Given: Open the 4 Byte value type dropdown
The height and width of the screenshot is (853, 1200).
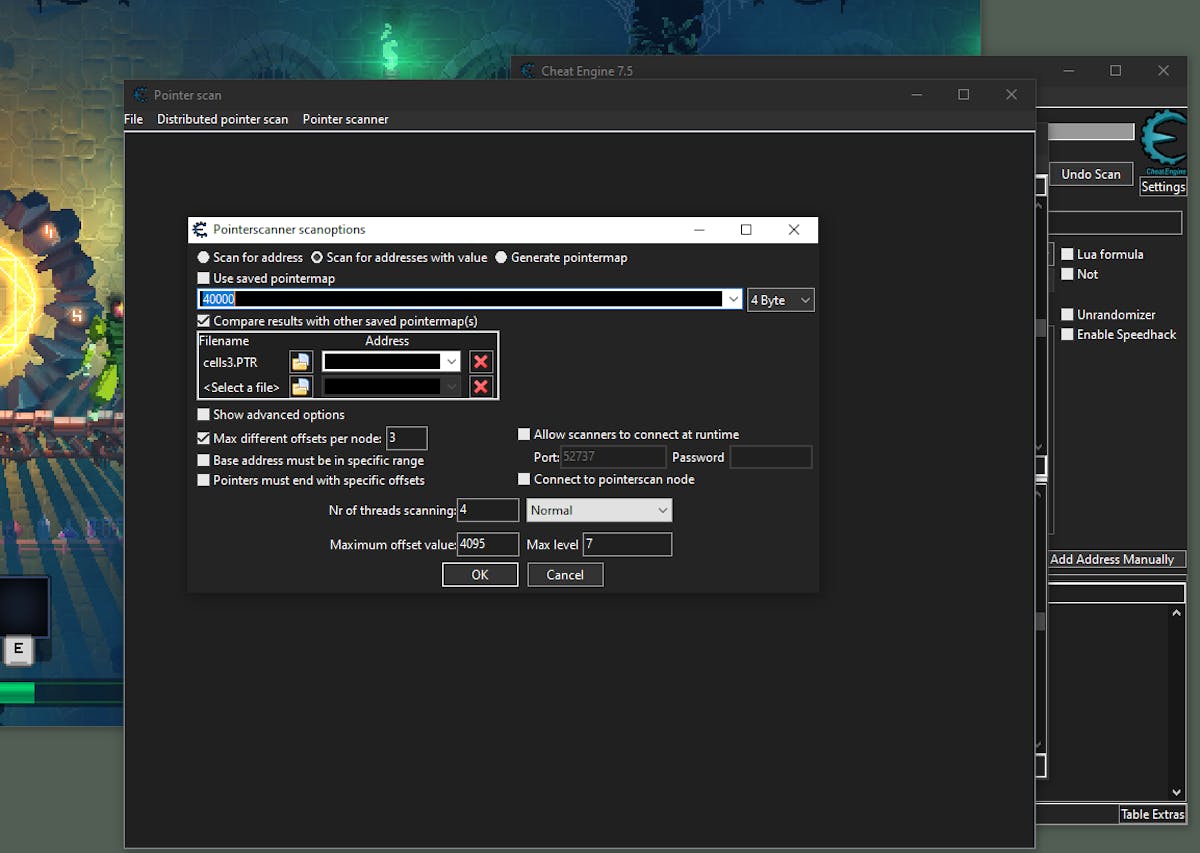Looking at the screenshot, I should point(780,300).
